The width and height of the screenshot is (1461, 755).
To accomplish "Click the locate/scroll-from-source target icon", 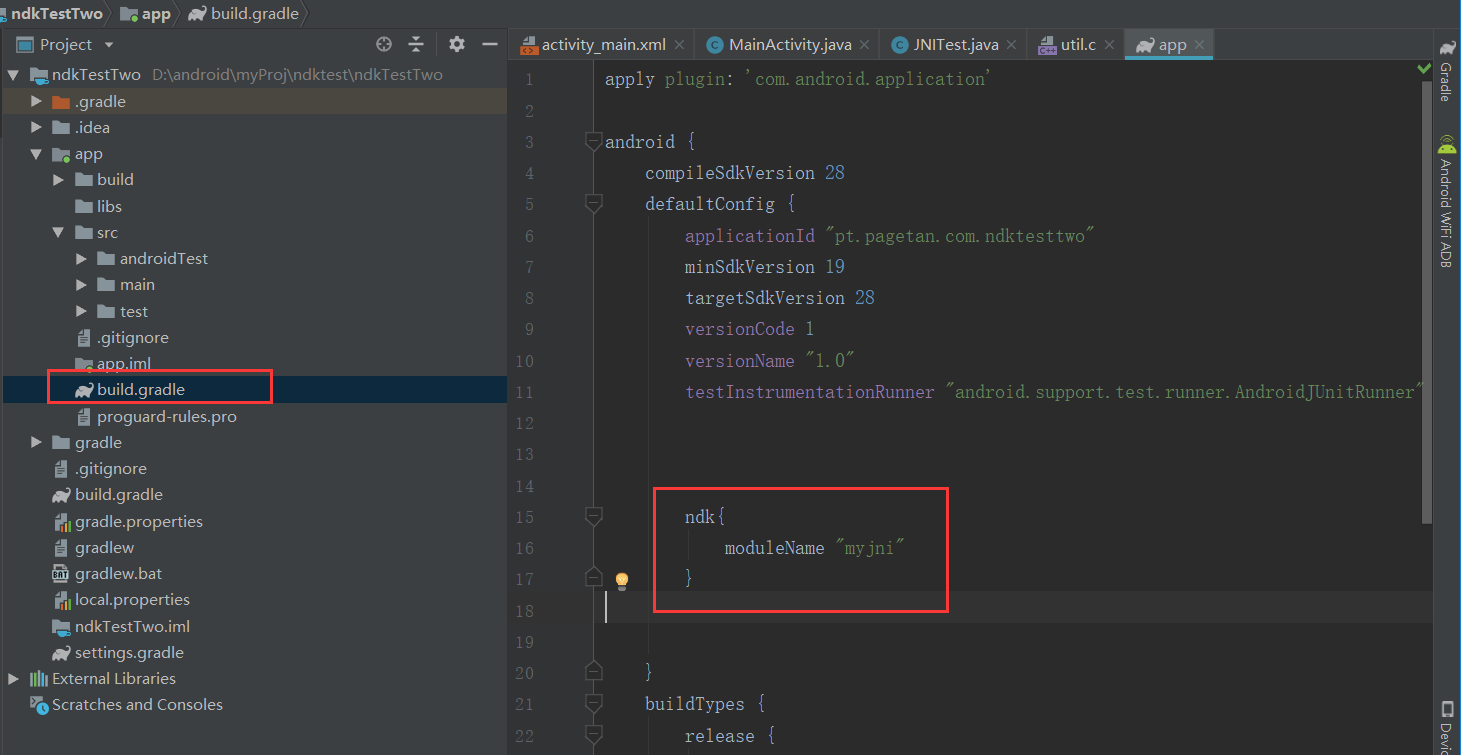I will pyautogui.click(x=384, y=44).
